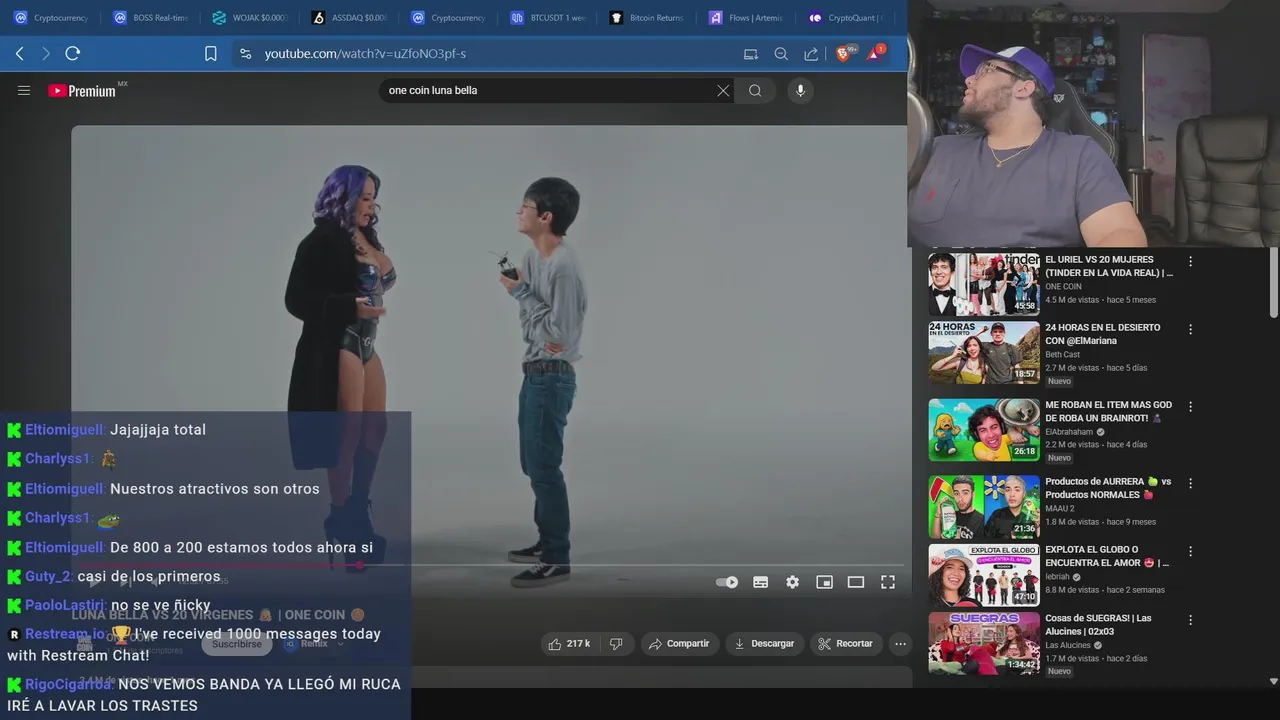
Task: Open 24 HORAS EN EL DESIERTO thumbnail
Action: 984,352
